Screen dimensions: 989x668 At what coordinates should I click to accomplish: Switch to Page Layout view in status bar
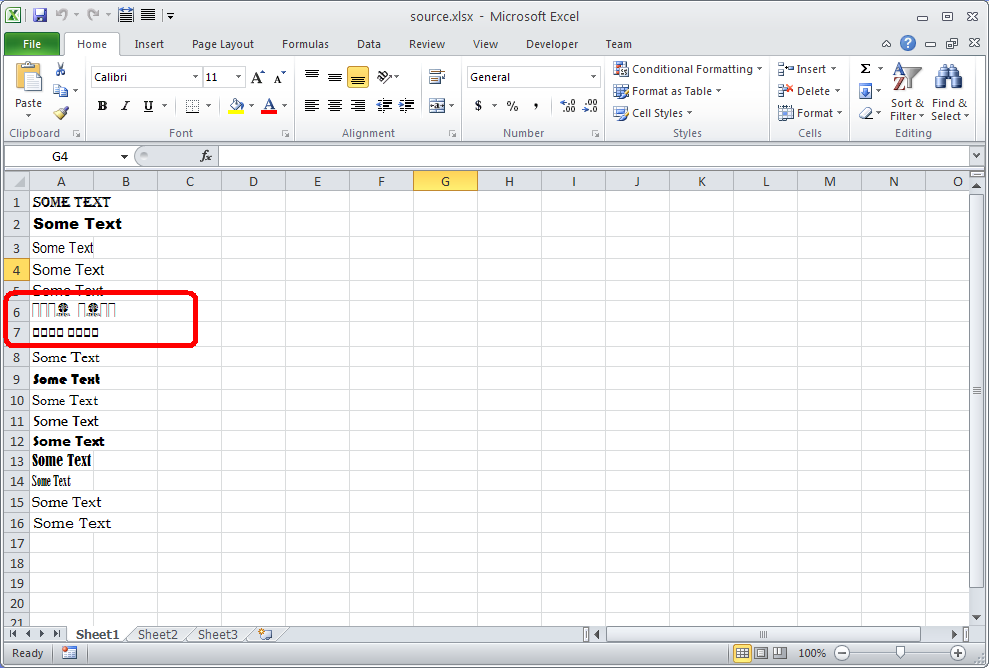coord(760,653)
